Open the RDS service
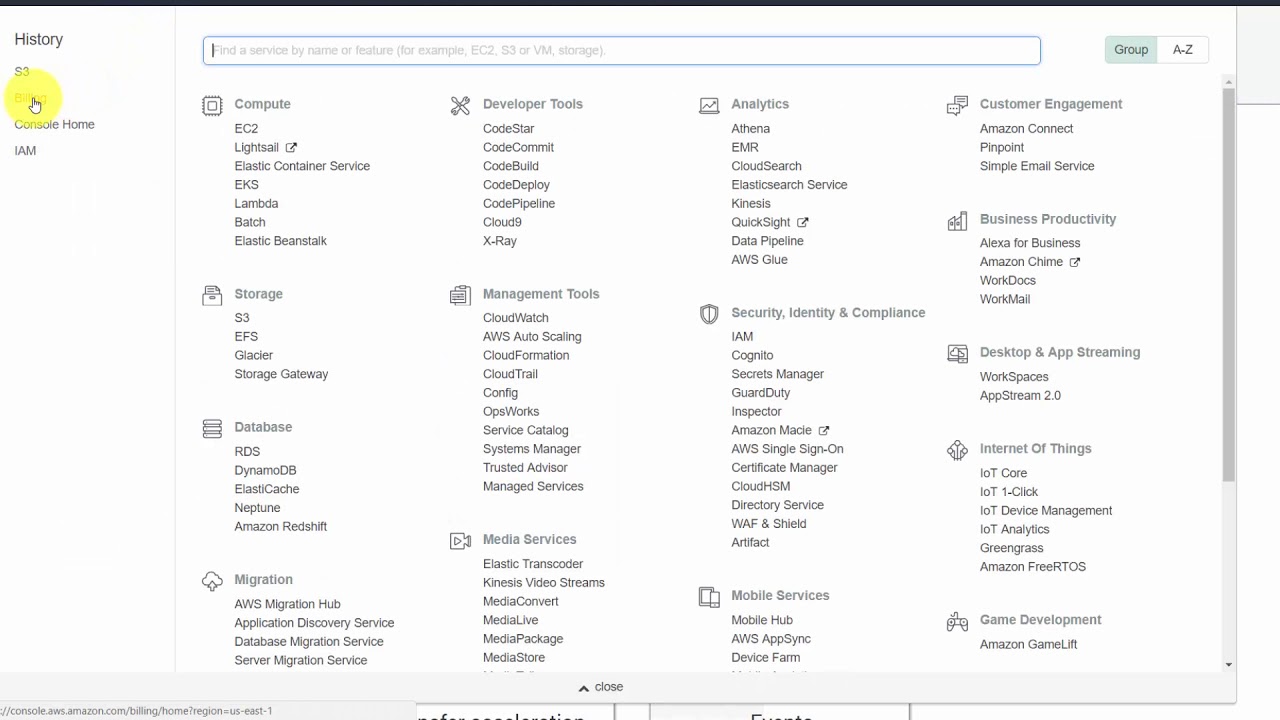Screen dimensions: 1280x720 [x=247, y=451]
